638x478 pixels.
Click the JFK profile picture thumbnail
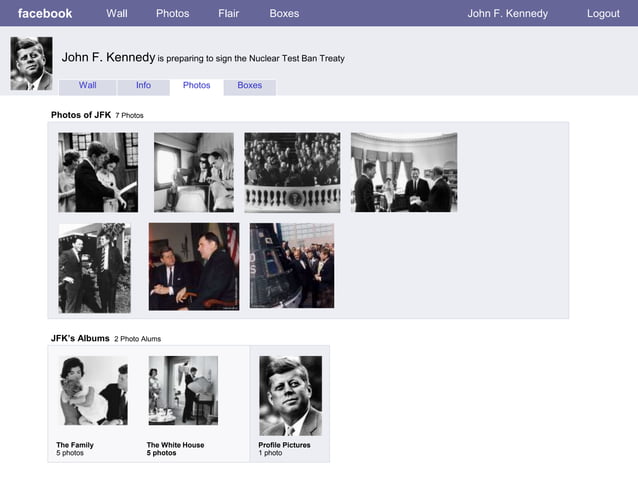click(x=31, y=64)
